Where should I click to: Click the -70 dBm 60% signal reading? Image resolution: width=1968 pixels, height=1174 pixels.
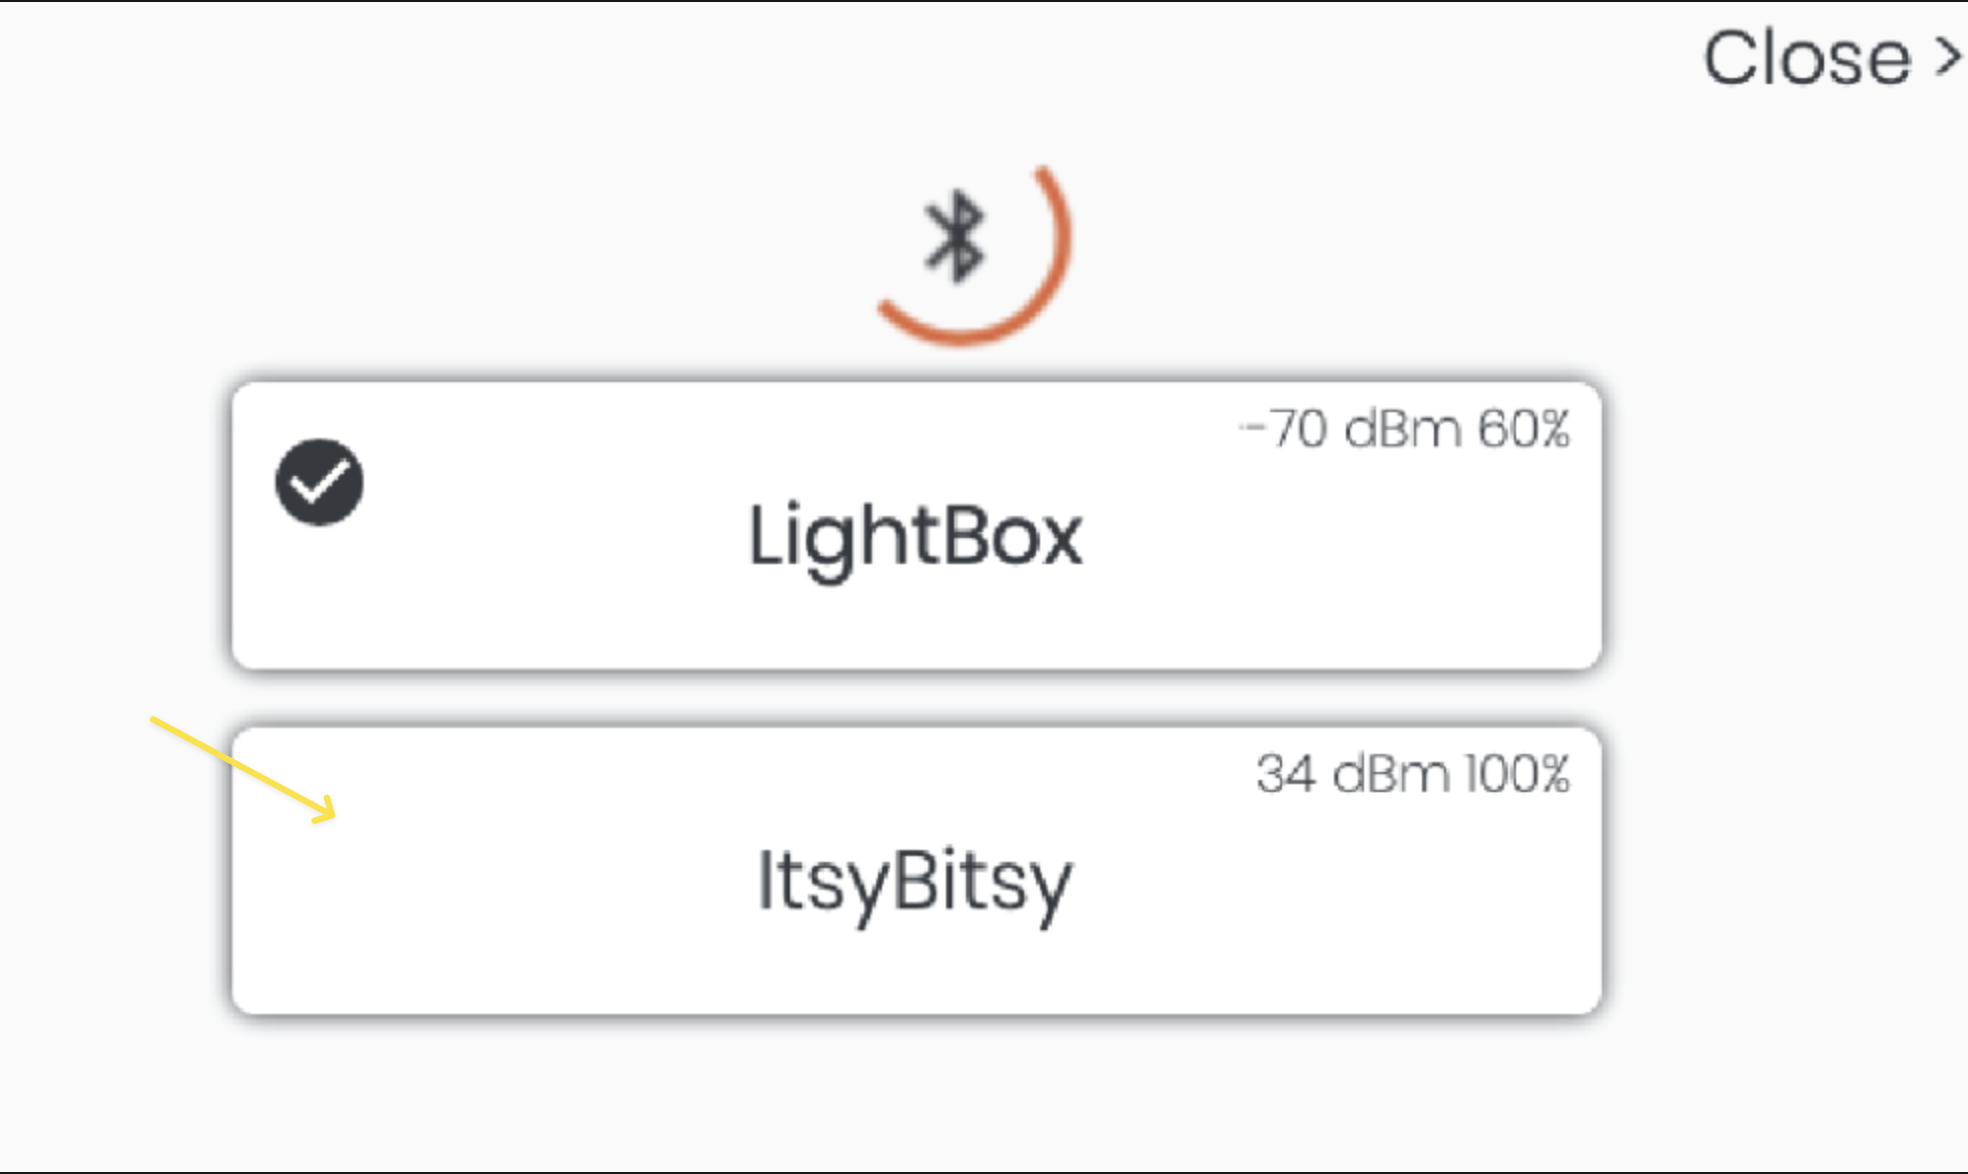1404,429
